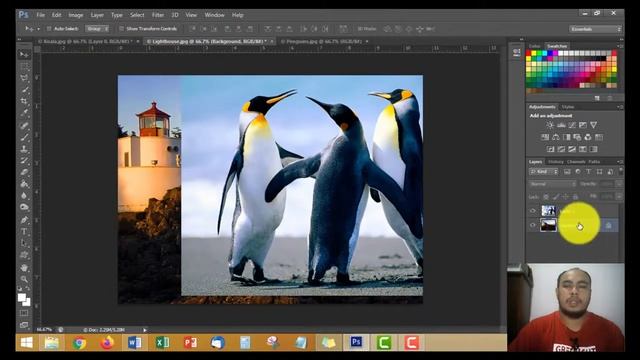Select the Rectangular Marquee tool
This screenshot has height=360, width=640.
tap(24, 66)
